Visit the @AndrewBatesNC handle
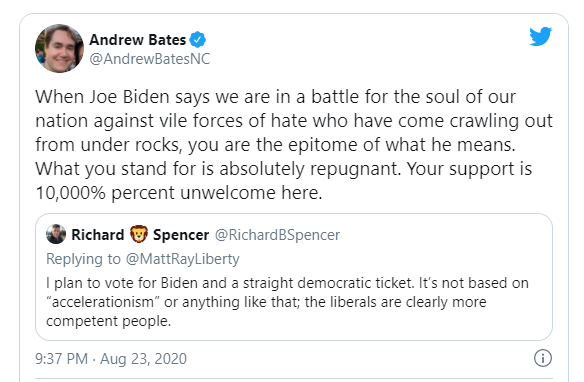This screenshot has width=584, height=382. click(x=150, y=59)
